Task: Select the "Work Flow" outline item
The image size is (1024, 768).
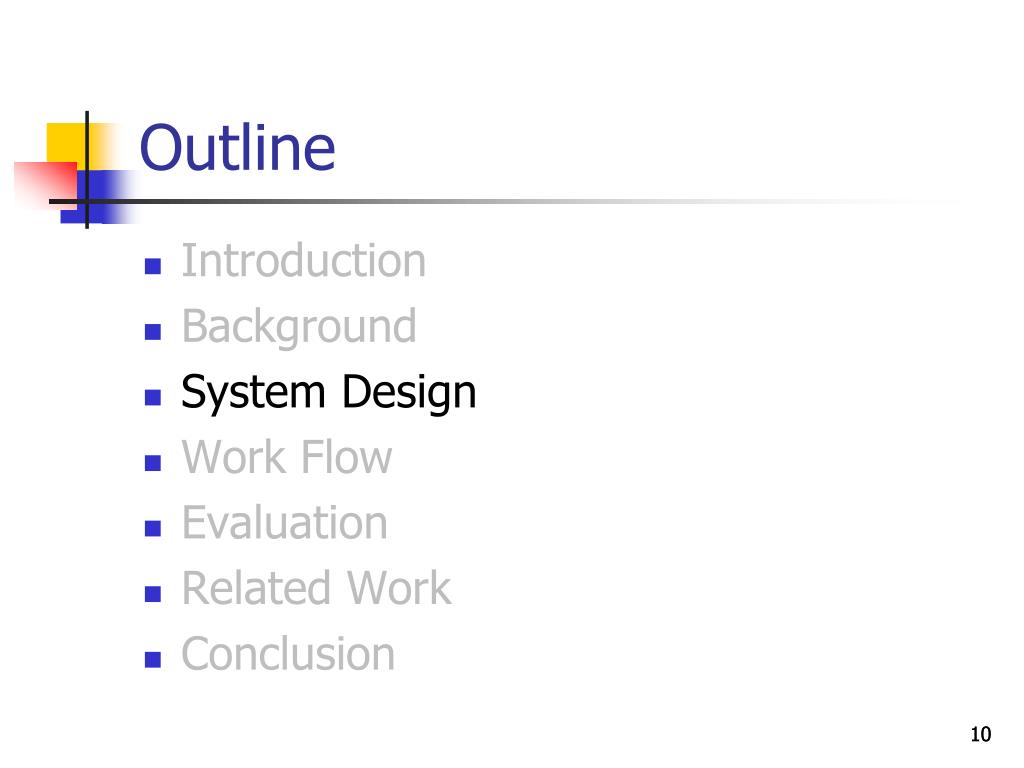Action: click(x=287, y=457)
